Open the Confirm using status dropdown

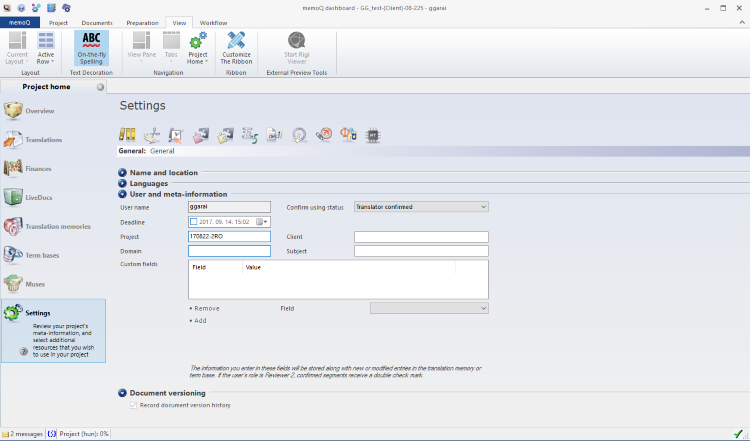(420, 207)
